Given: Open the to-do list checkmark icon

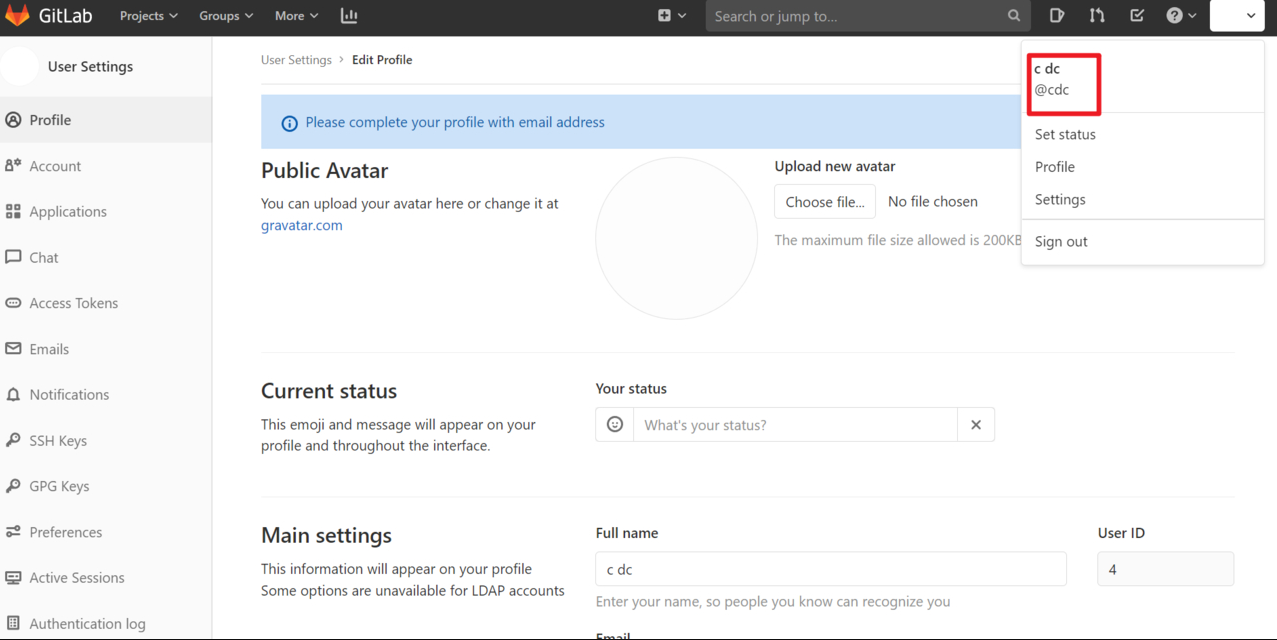Looking at the screenshot, I should coord(1137,16).
